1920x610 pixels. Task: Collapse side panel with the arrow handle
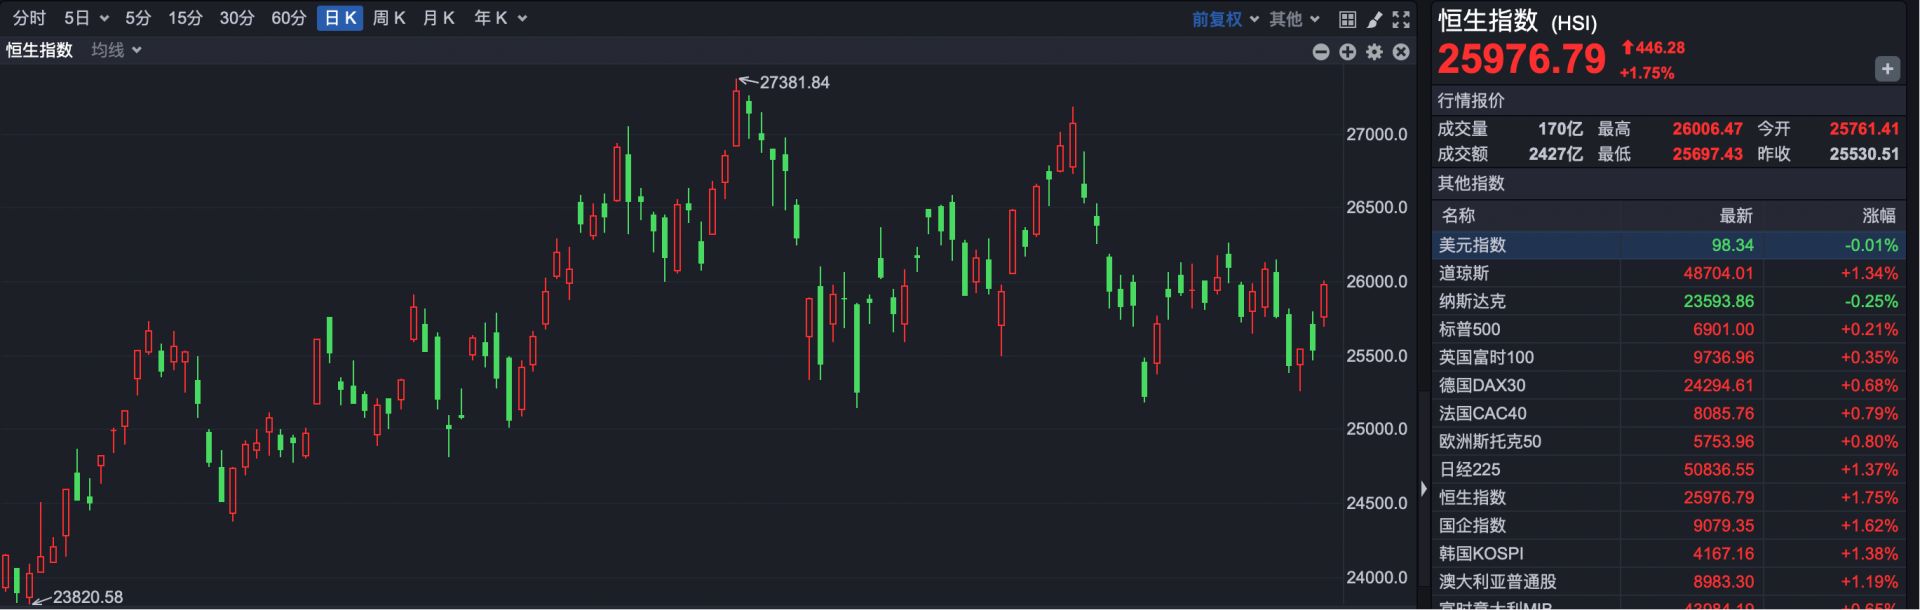1424,489
